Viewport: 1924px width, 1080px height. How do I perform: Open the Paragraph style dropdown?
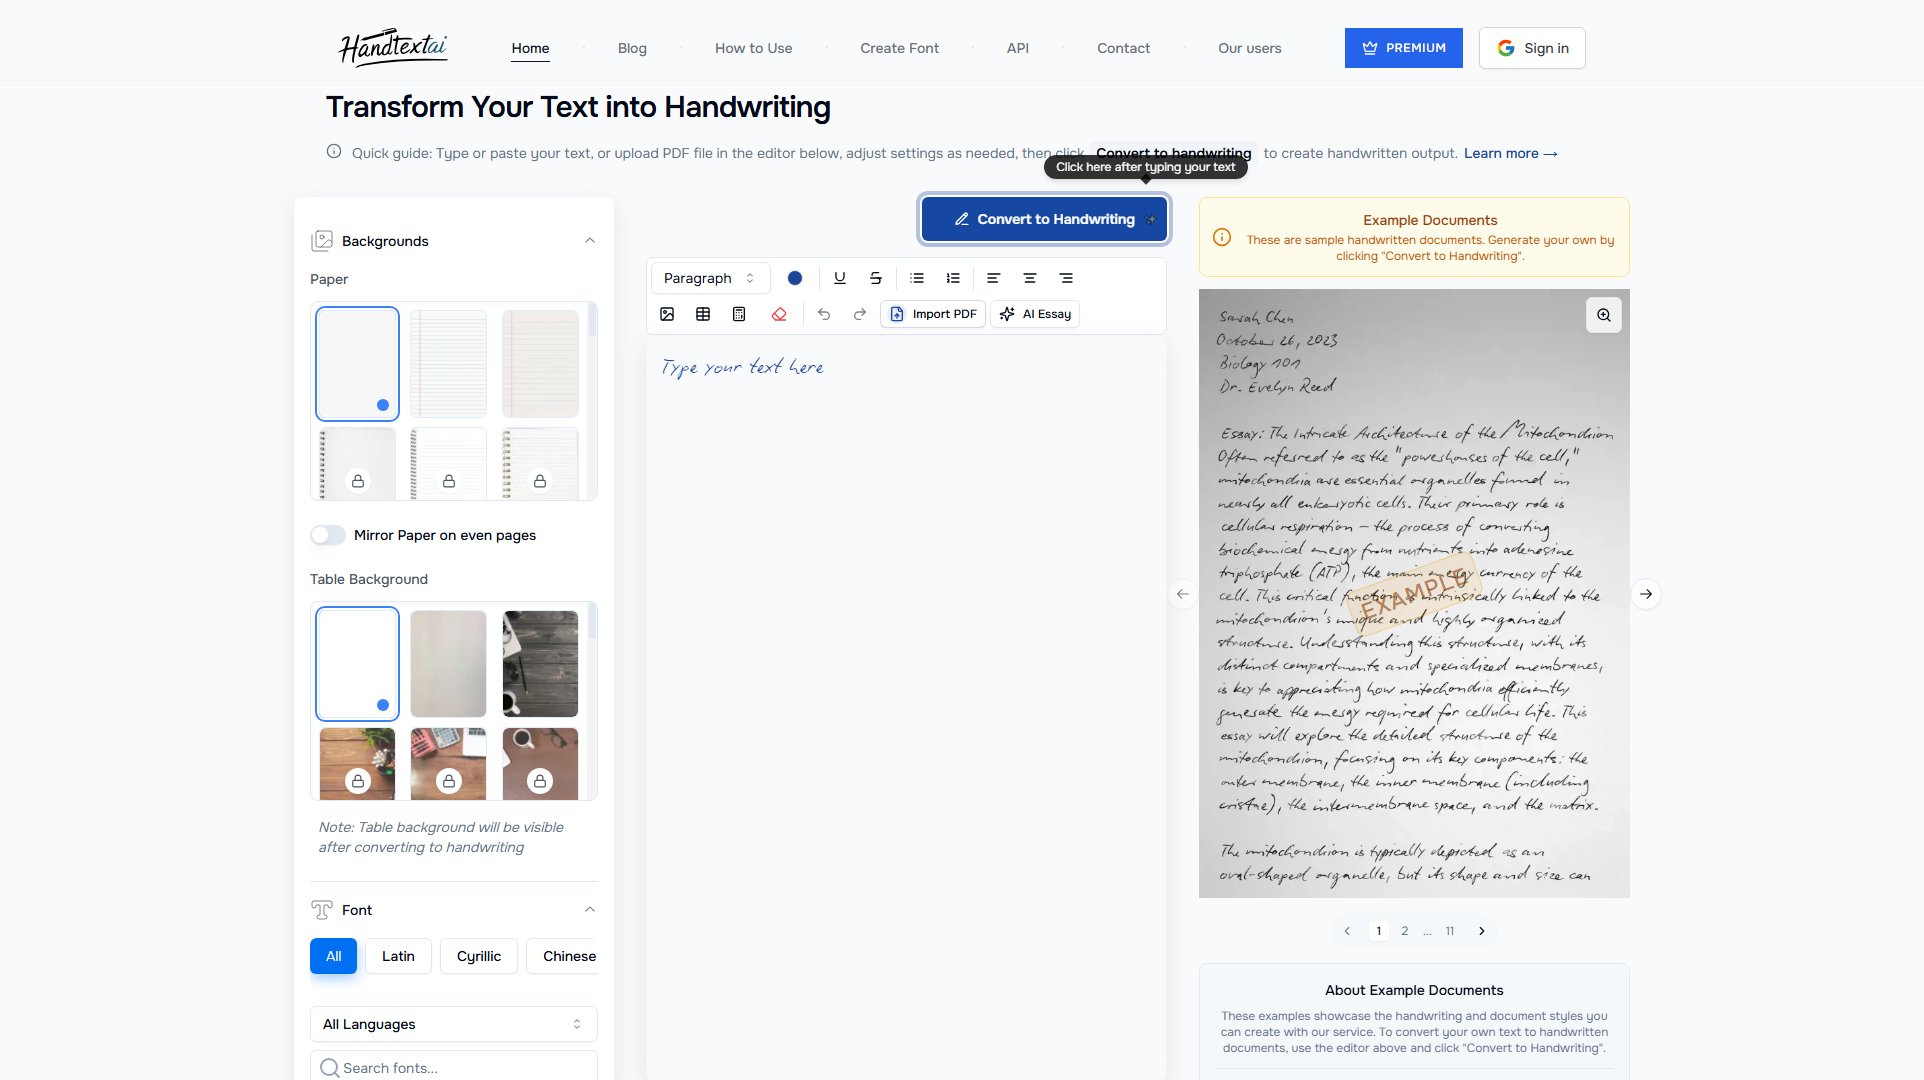point(709,278)
